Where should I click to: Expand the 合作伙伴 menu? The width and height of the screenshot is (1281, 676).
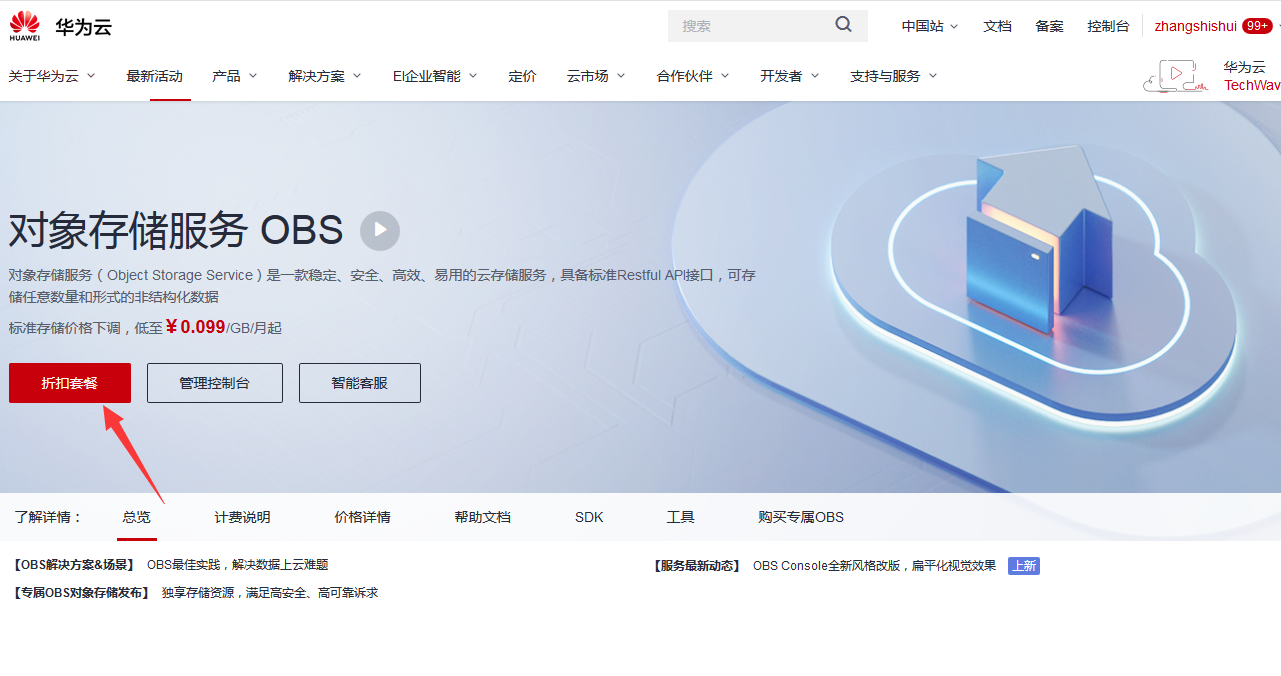693,76
